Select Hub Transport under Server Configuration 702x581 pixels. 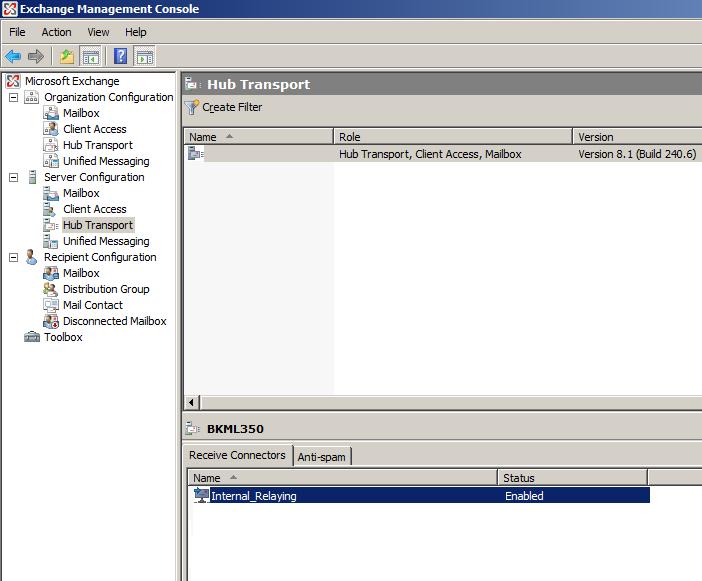point(98,225)
